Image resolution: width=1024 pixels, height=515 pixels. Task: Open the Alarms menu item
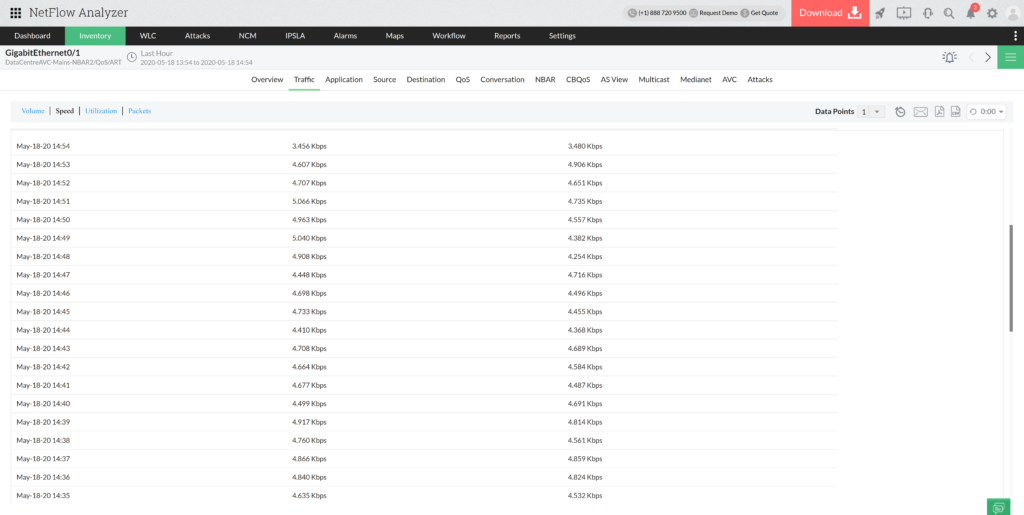click(x=345, y=36)
